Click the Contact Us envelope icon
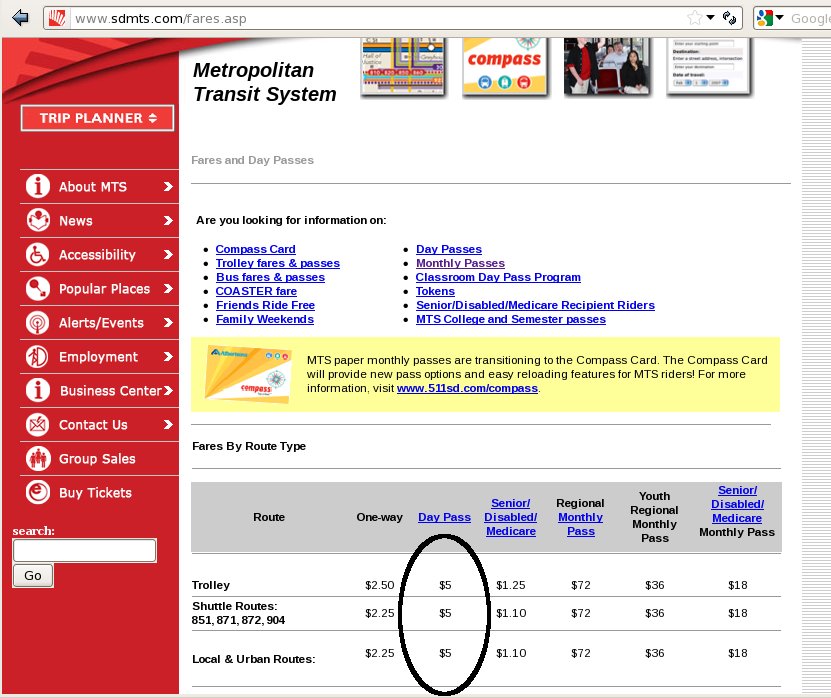The height and width of the screenshot is (698, 831). [x=38, y=425]
